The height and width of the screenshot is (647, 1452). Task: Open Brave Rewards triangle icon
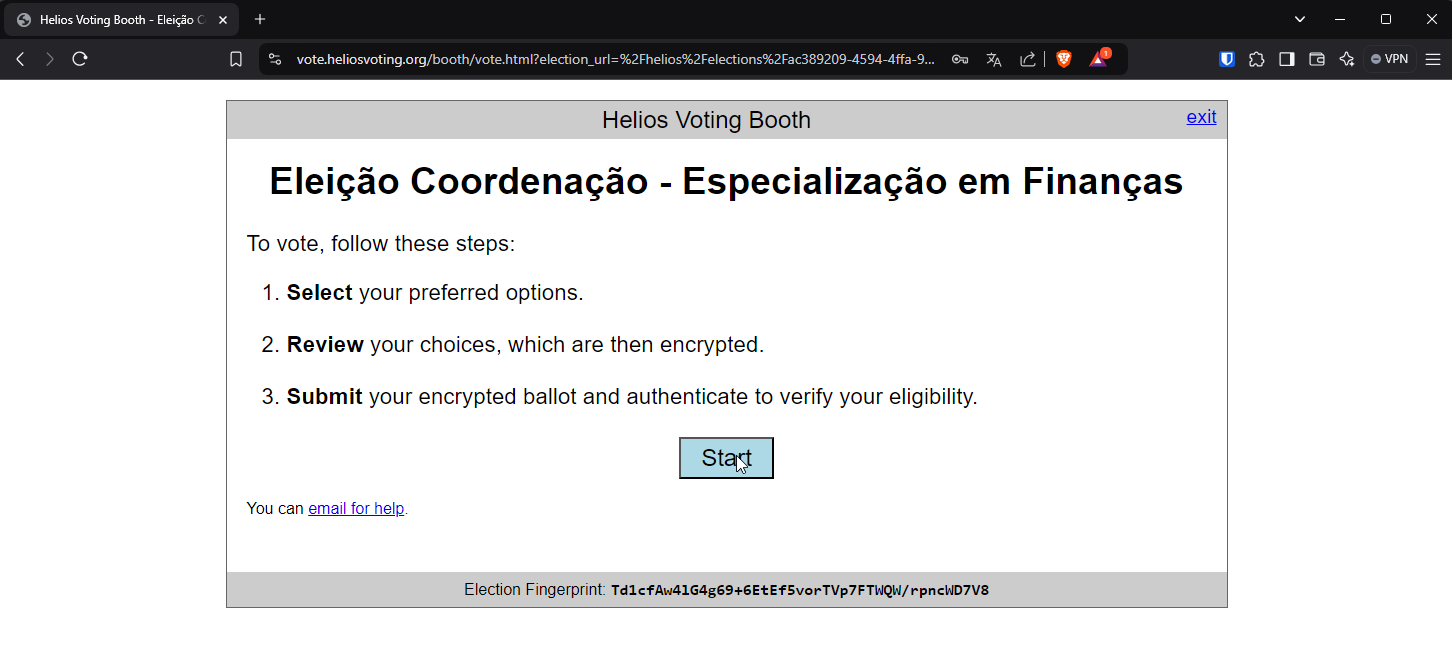pos(1099,59)
